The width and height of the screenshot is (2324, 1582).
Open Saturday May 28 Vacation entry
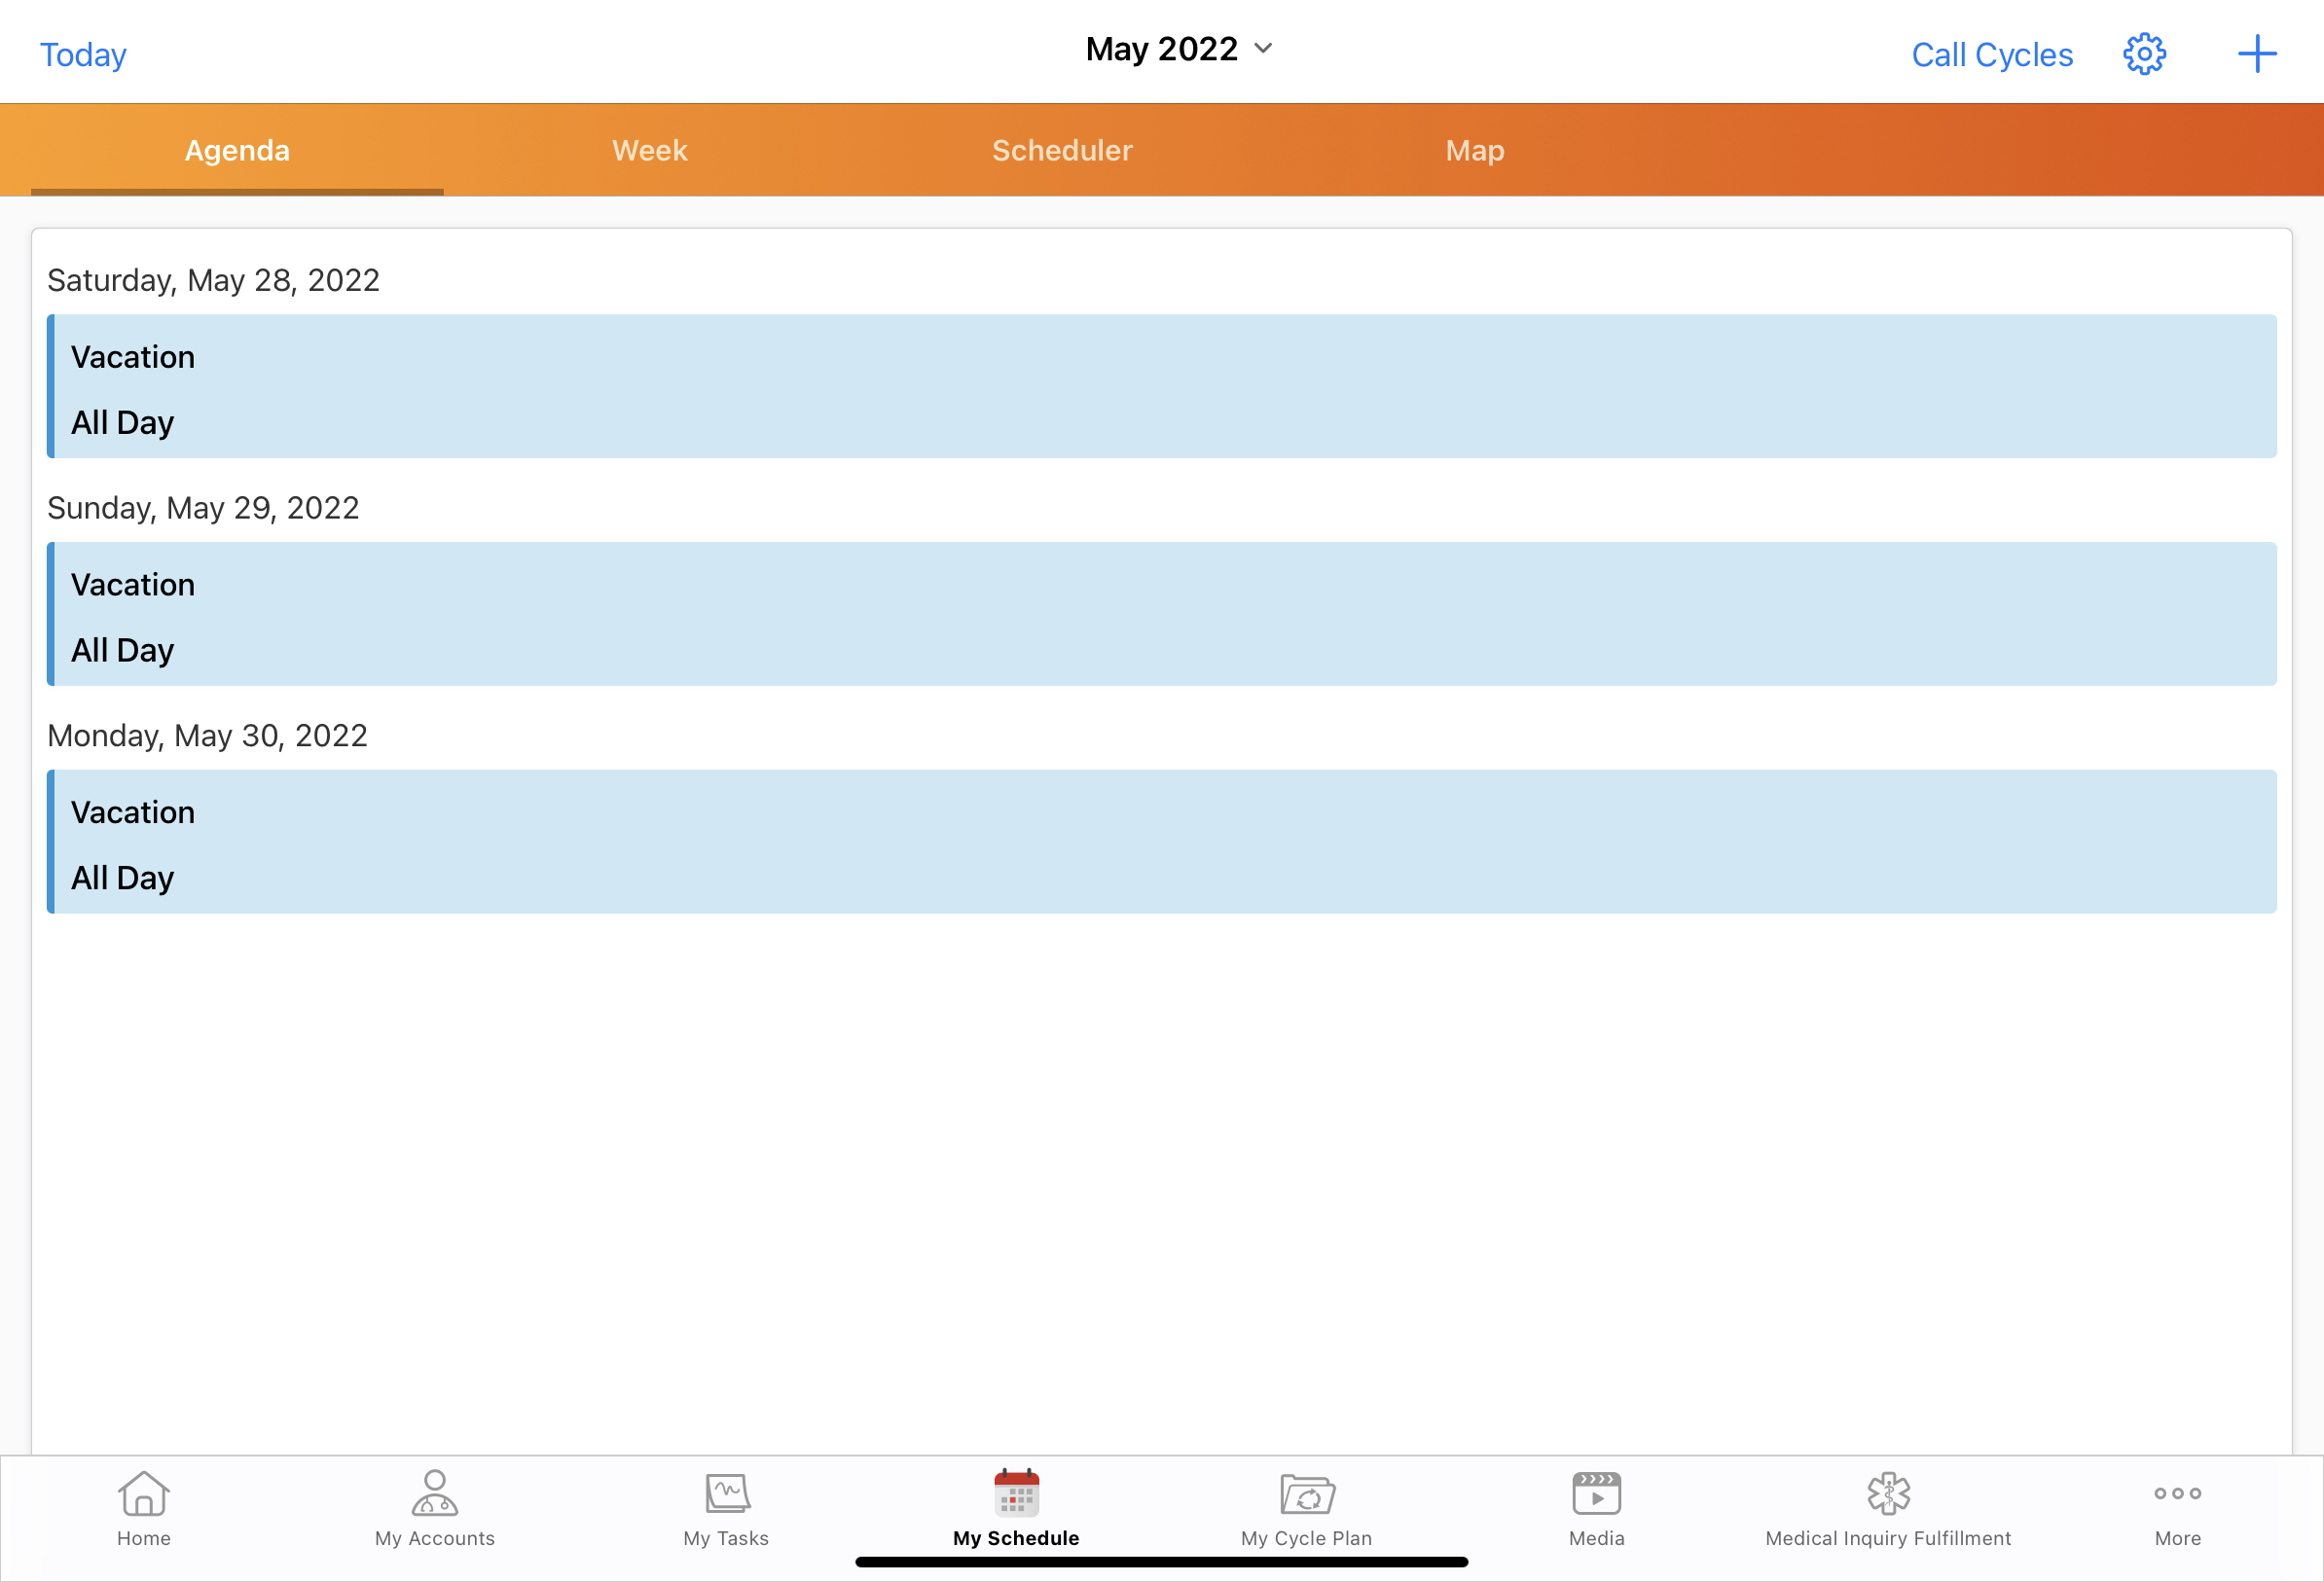[1162, 387]
